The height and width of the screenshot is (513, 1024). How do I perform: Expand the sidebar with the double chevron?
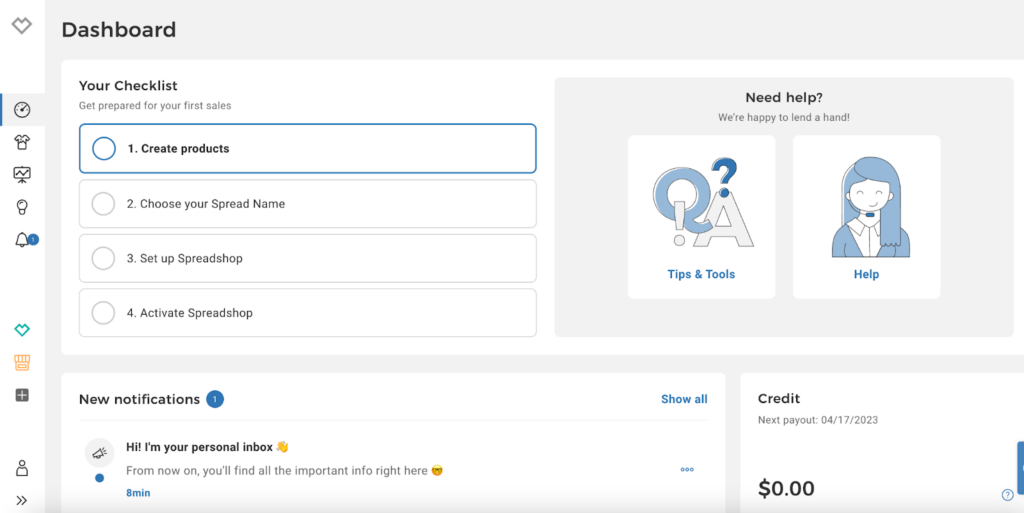(x=22, y=500)
